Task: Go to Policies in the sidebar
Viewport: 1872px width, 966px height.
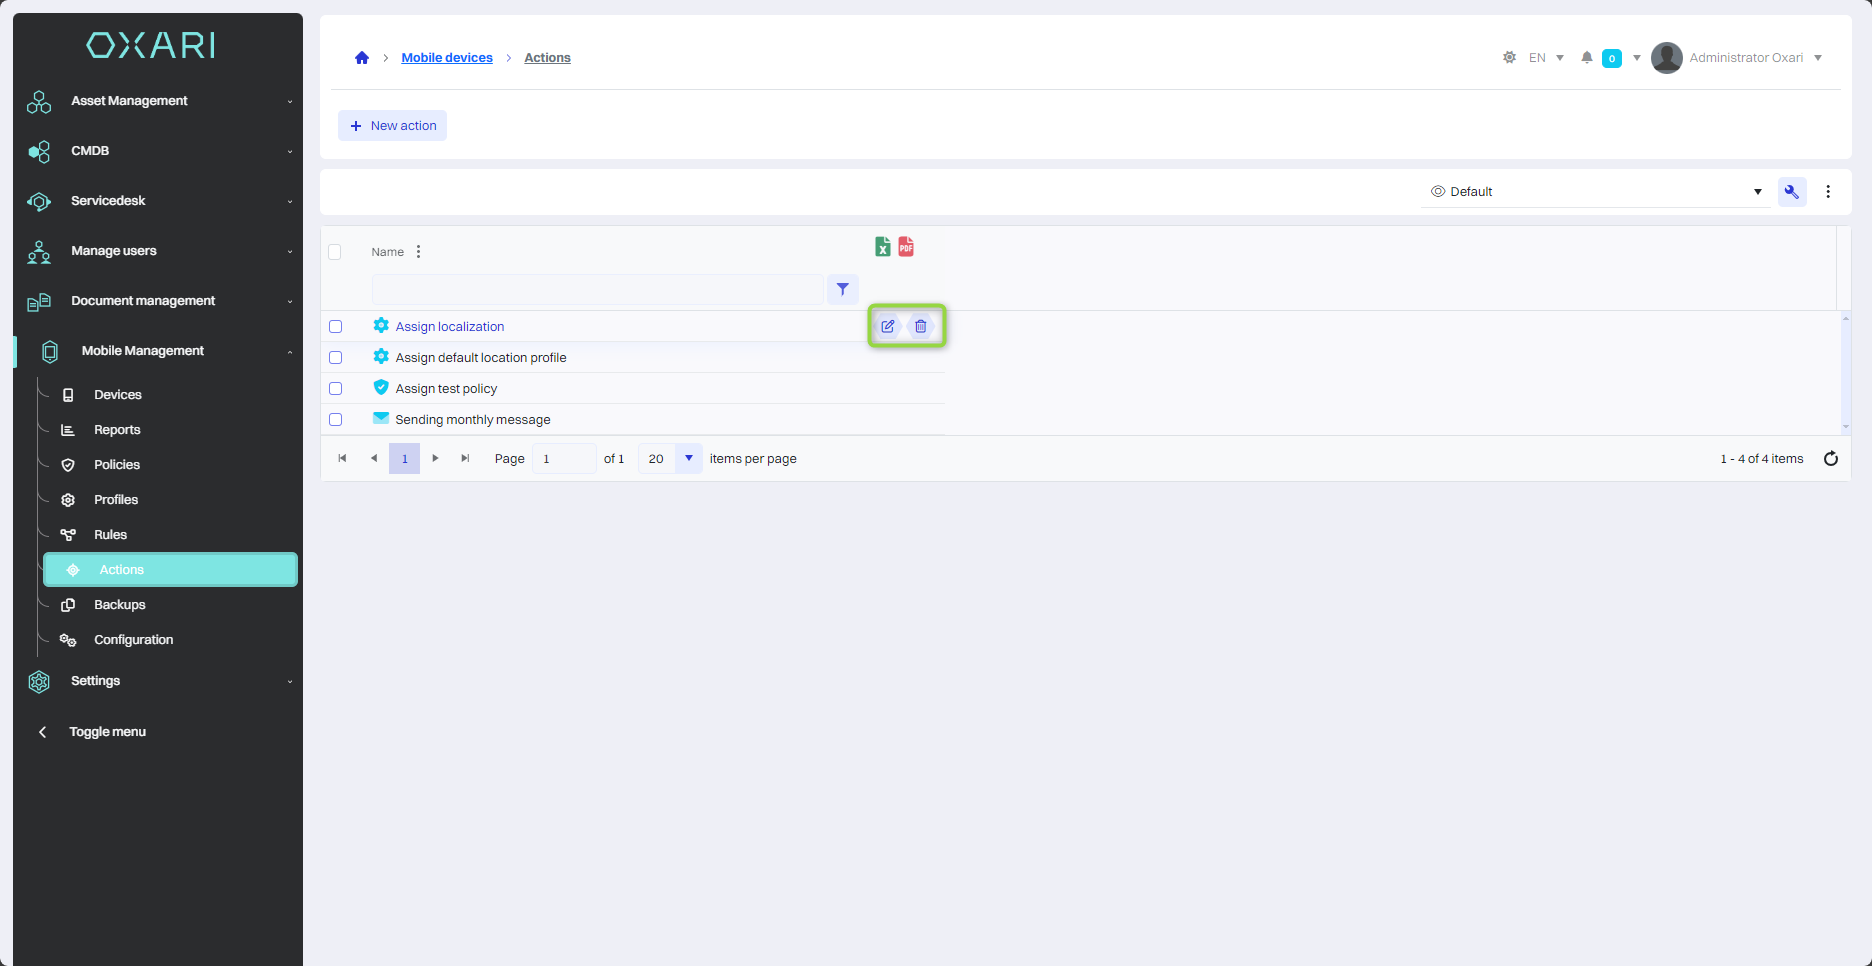Action: pyautogui.click(x=117, y=465)
